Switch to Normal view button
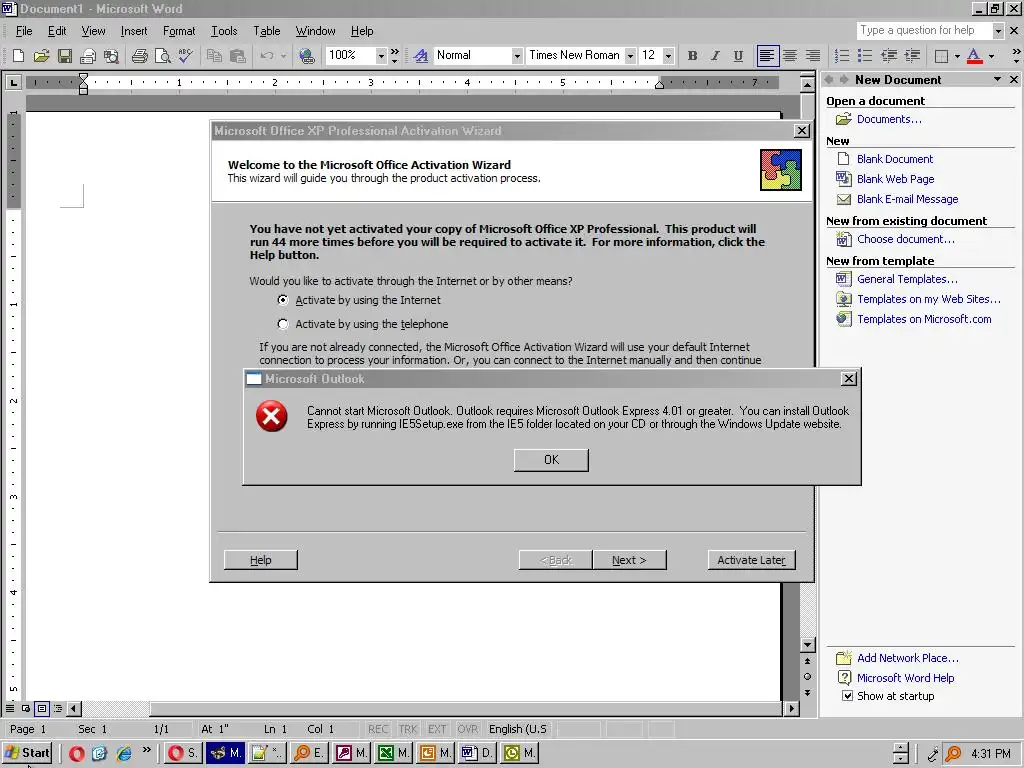Screen dimensions: 1024x768 click(x=10, y=709)
